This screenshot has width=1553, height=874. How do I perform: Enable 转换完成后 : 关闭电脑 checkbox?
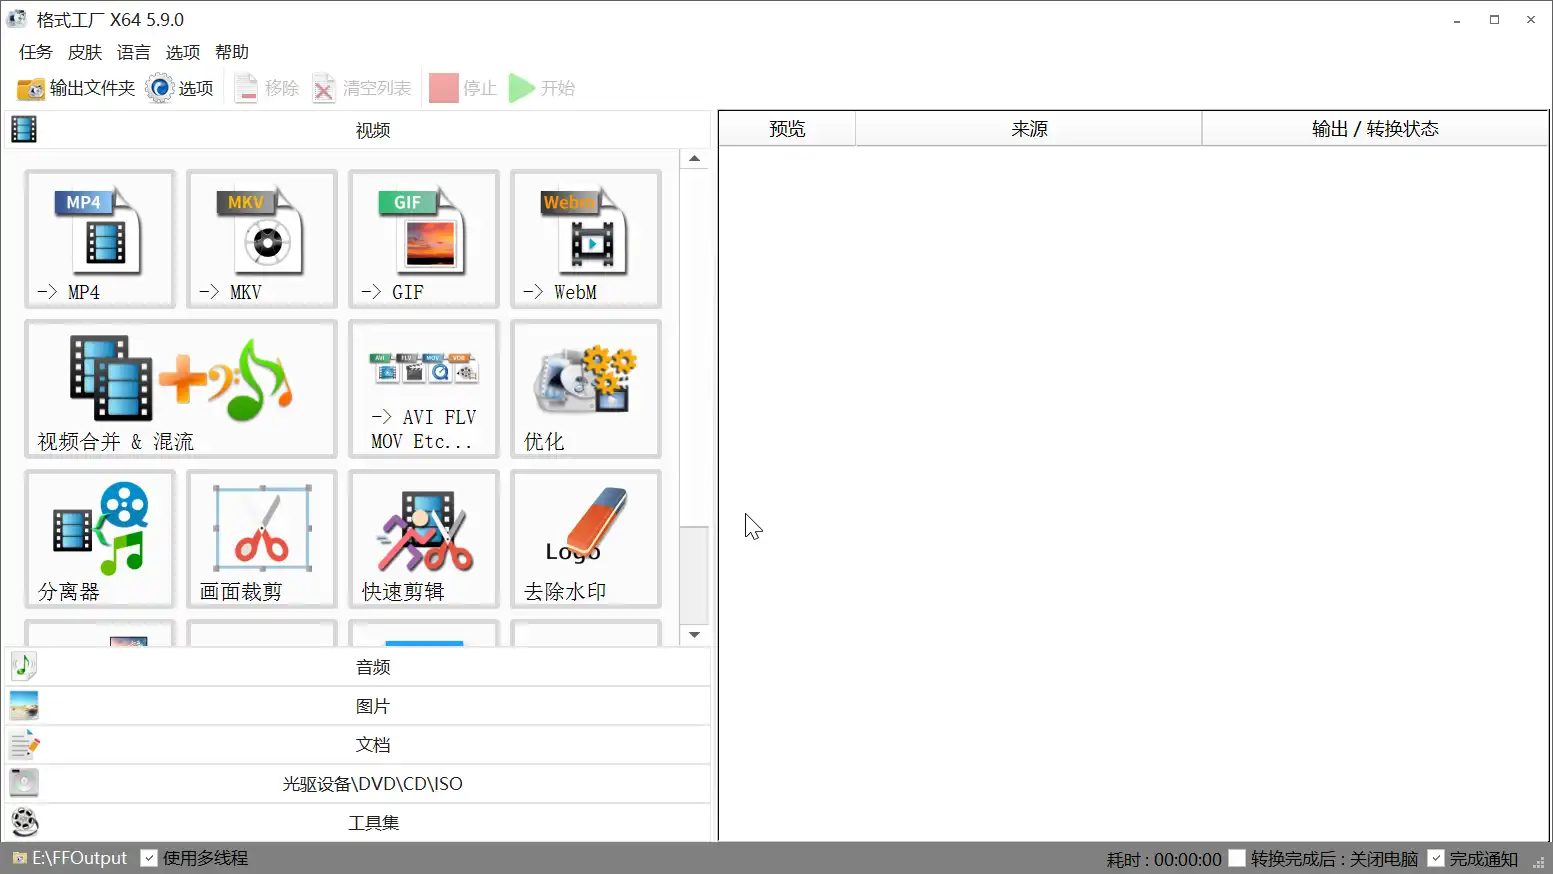point(1237,858)
